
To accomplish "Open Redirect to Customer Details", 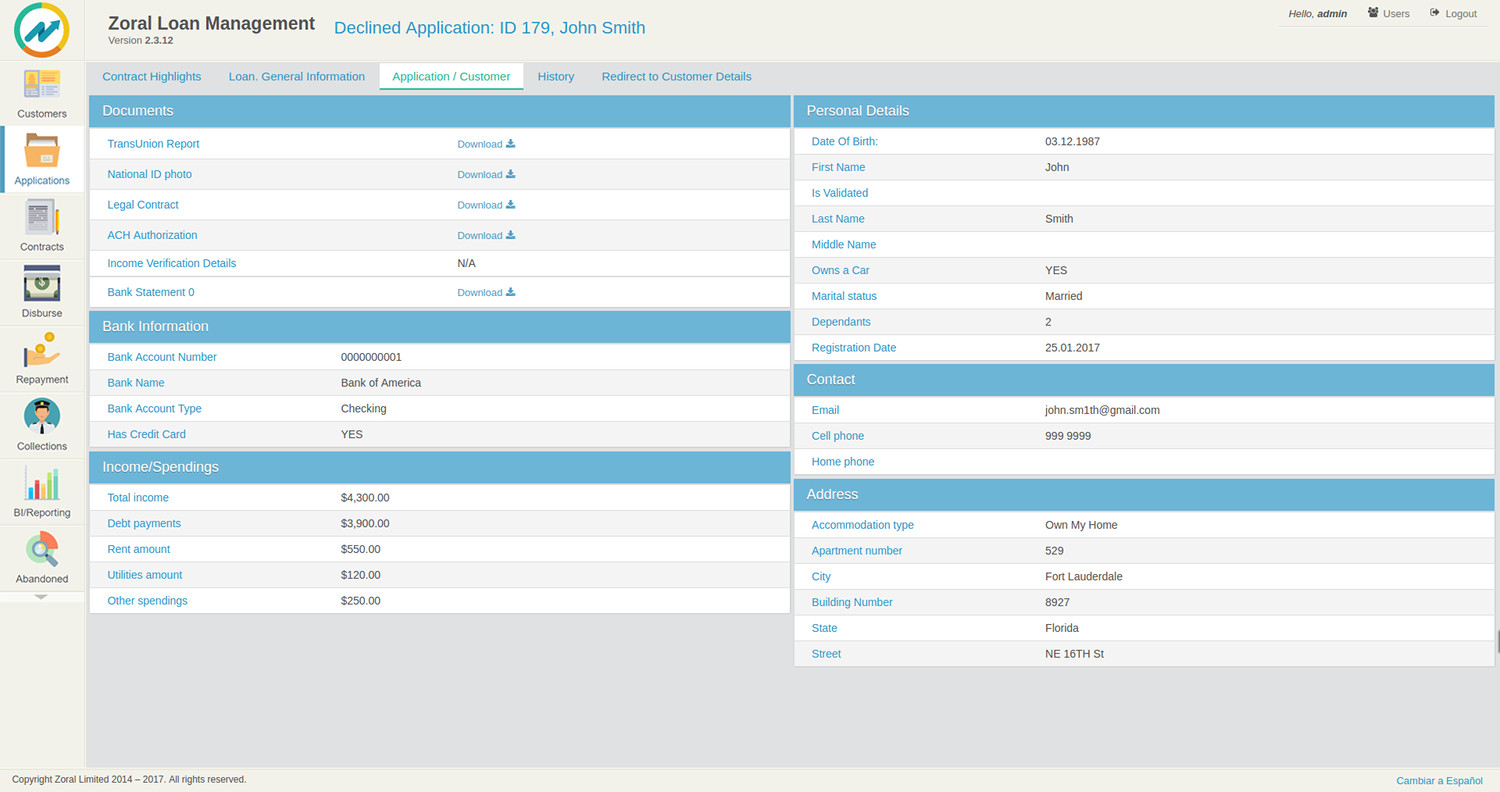I will tap(676, 76).
